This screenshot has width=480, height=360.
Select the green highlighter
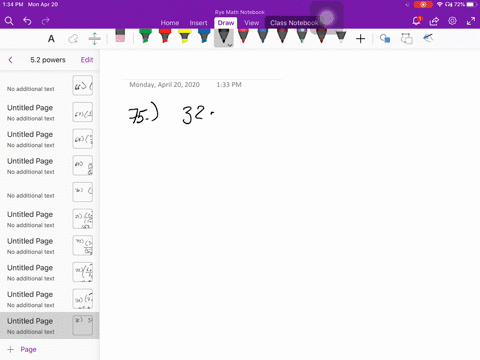click(x=145, y=36)
